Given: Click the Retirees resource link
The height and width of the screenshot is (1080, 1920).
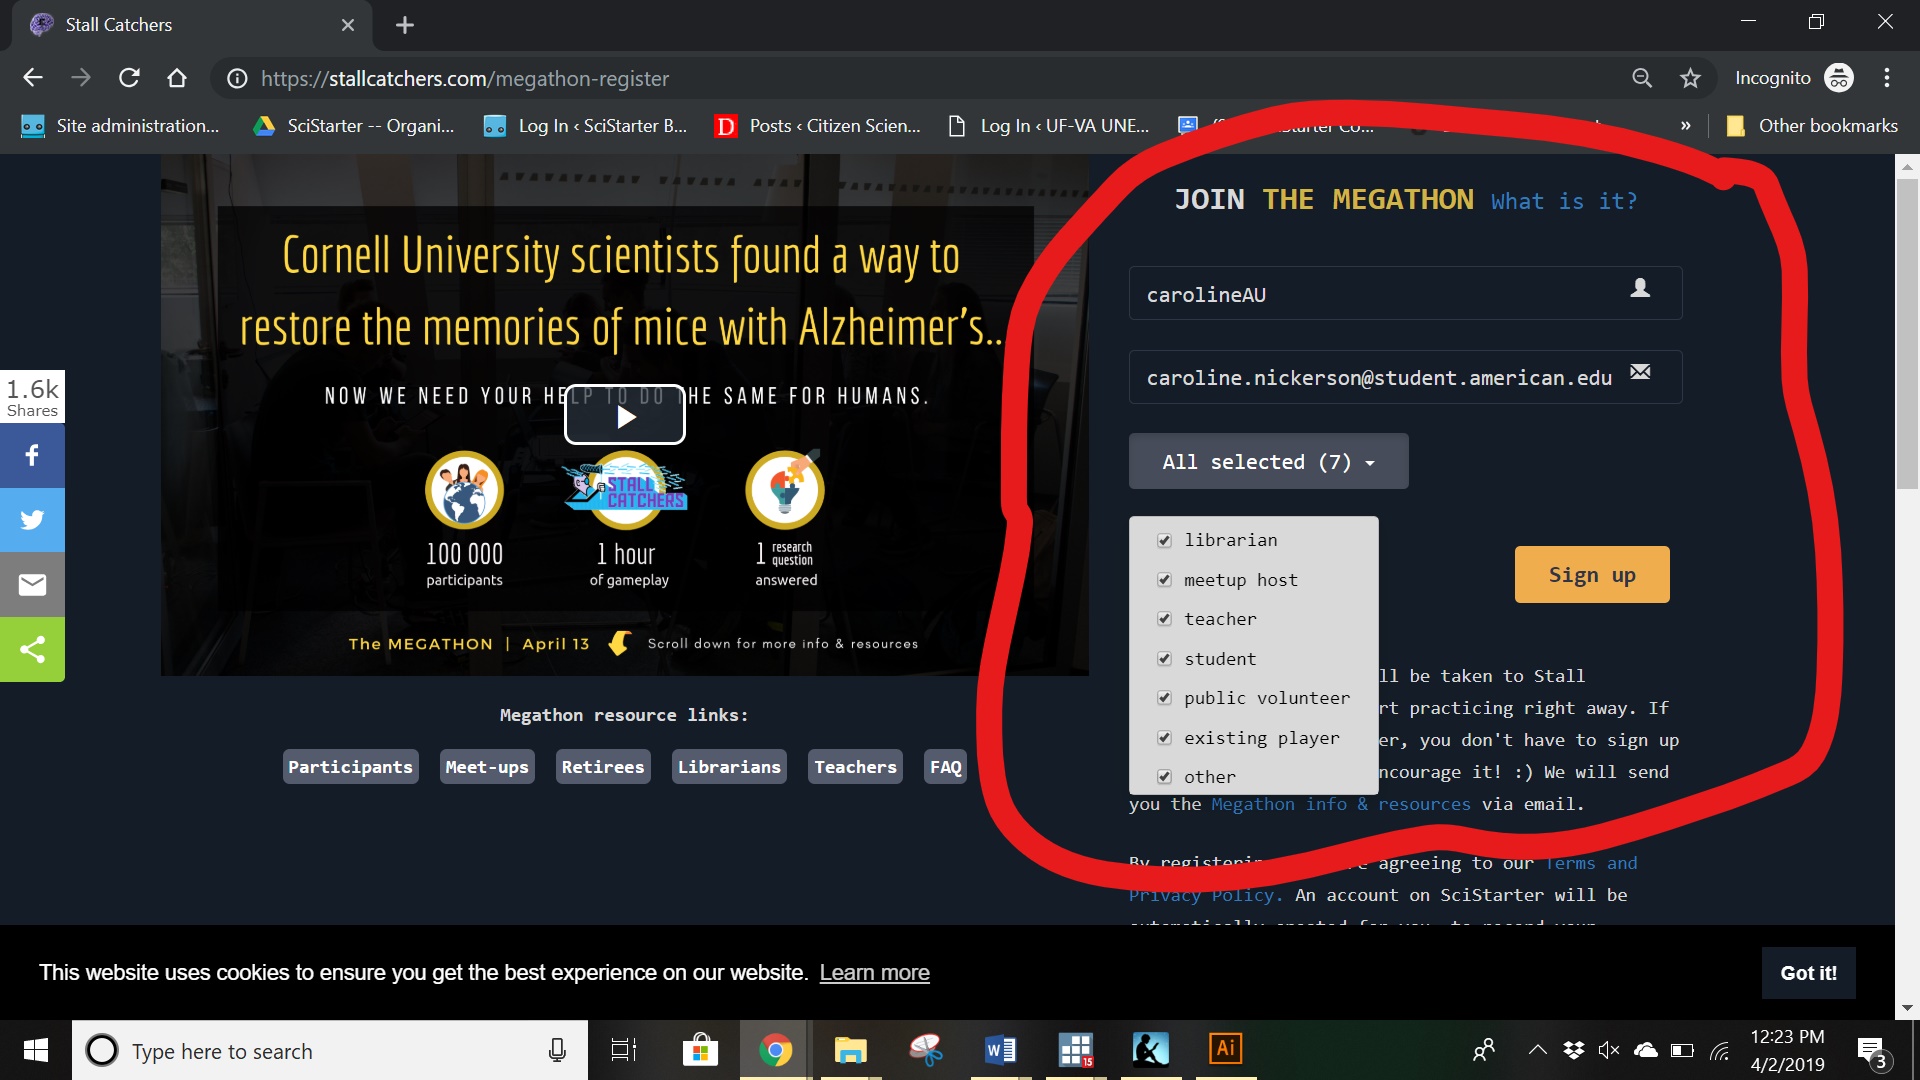Looking at the screenshot, I should coord(603,767).
